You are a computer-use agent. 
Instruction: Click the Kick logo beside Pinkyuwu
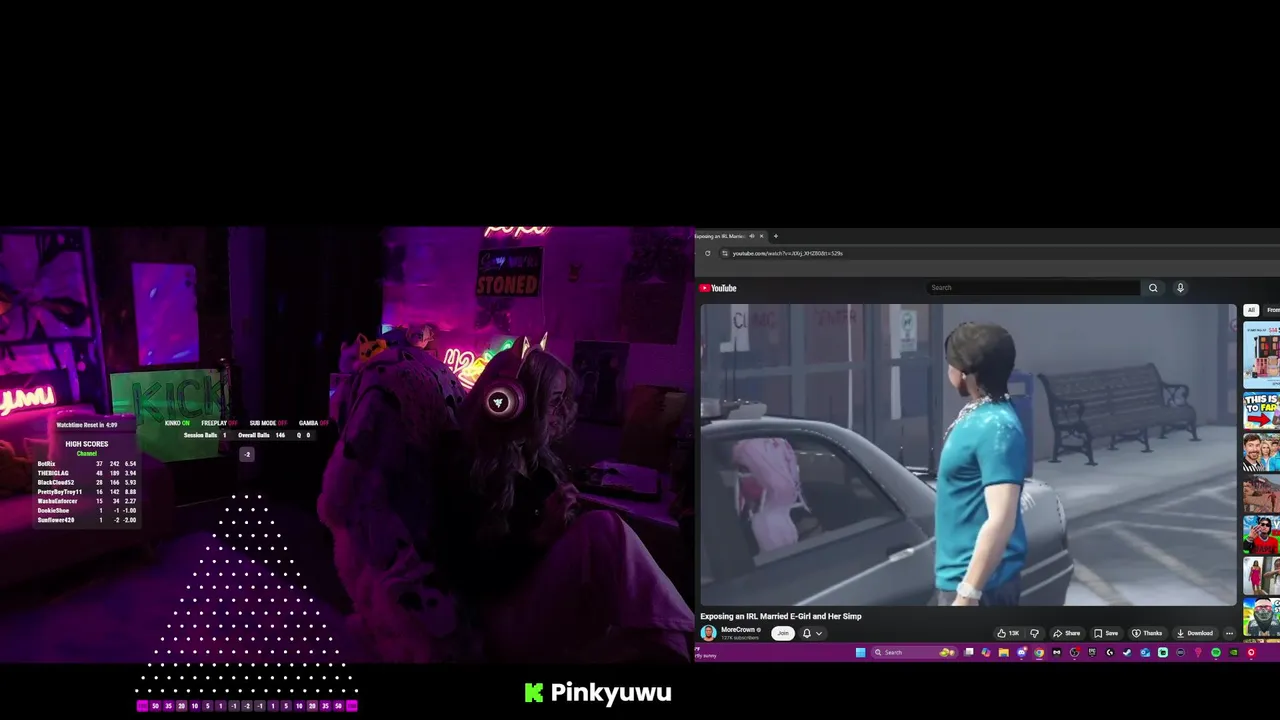(534, 693)
